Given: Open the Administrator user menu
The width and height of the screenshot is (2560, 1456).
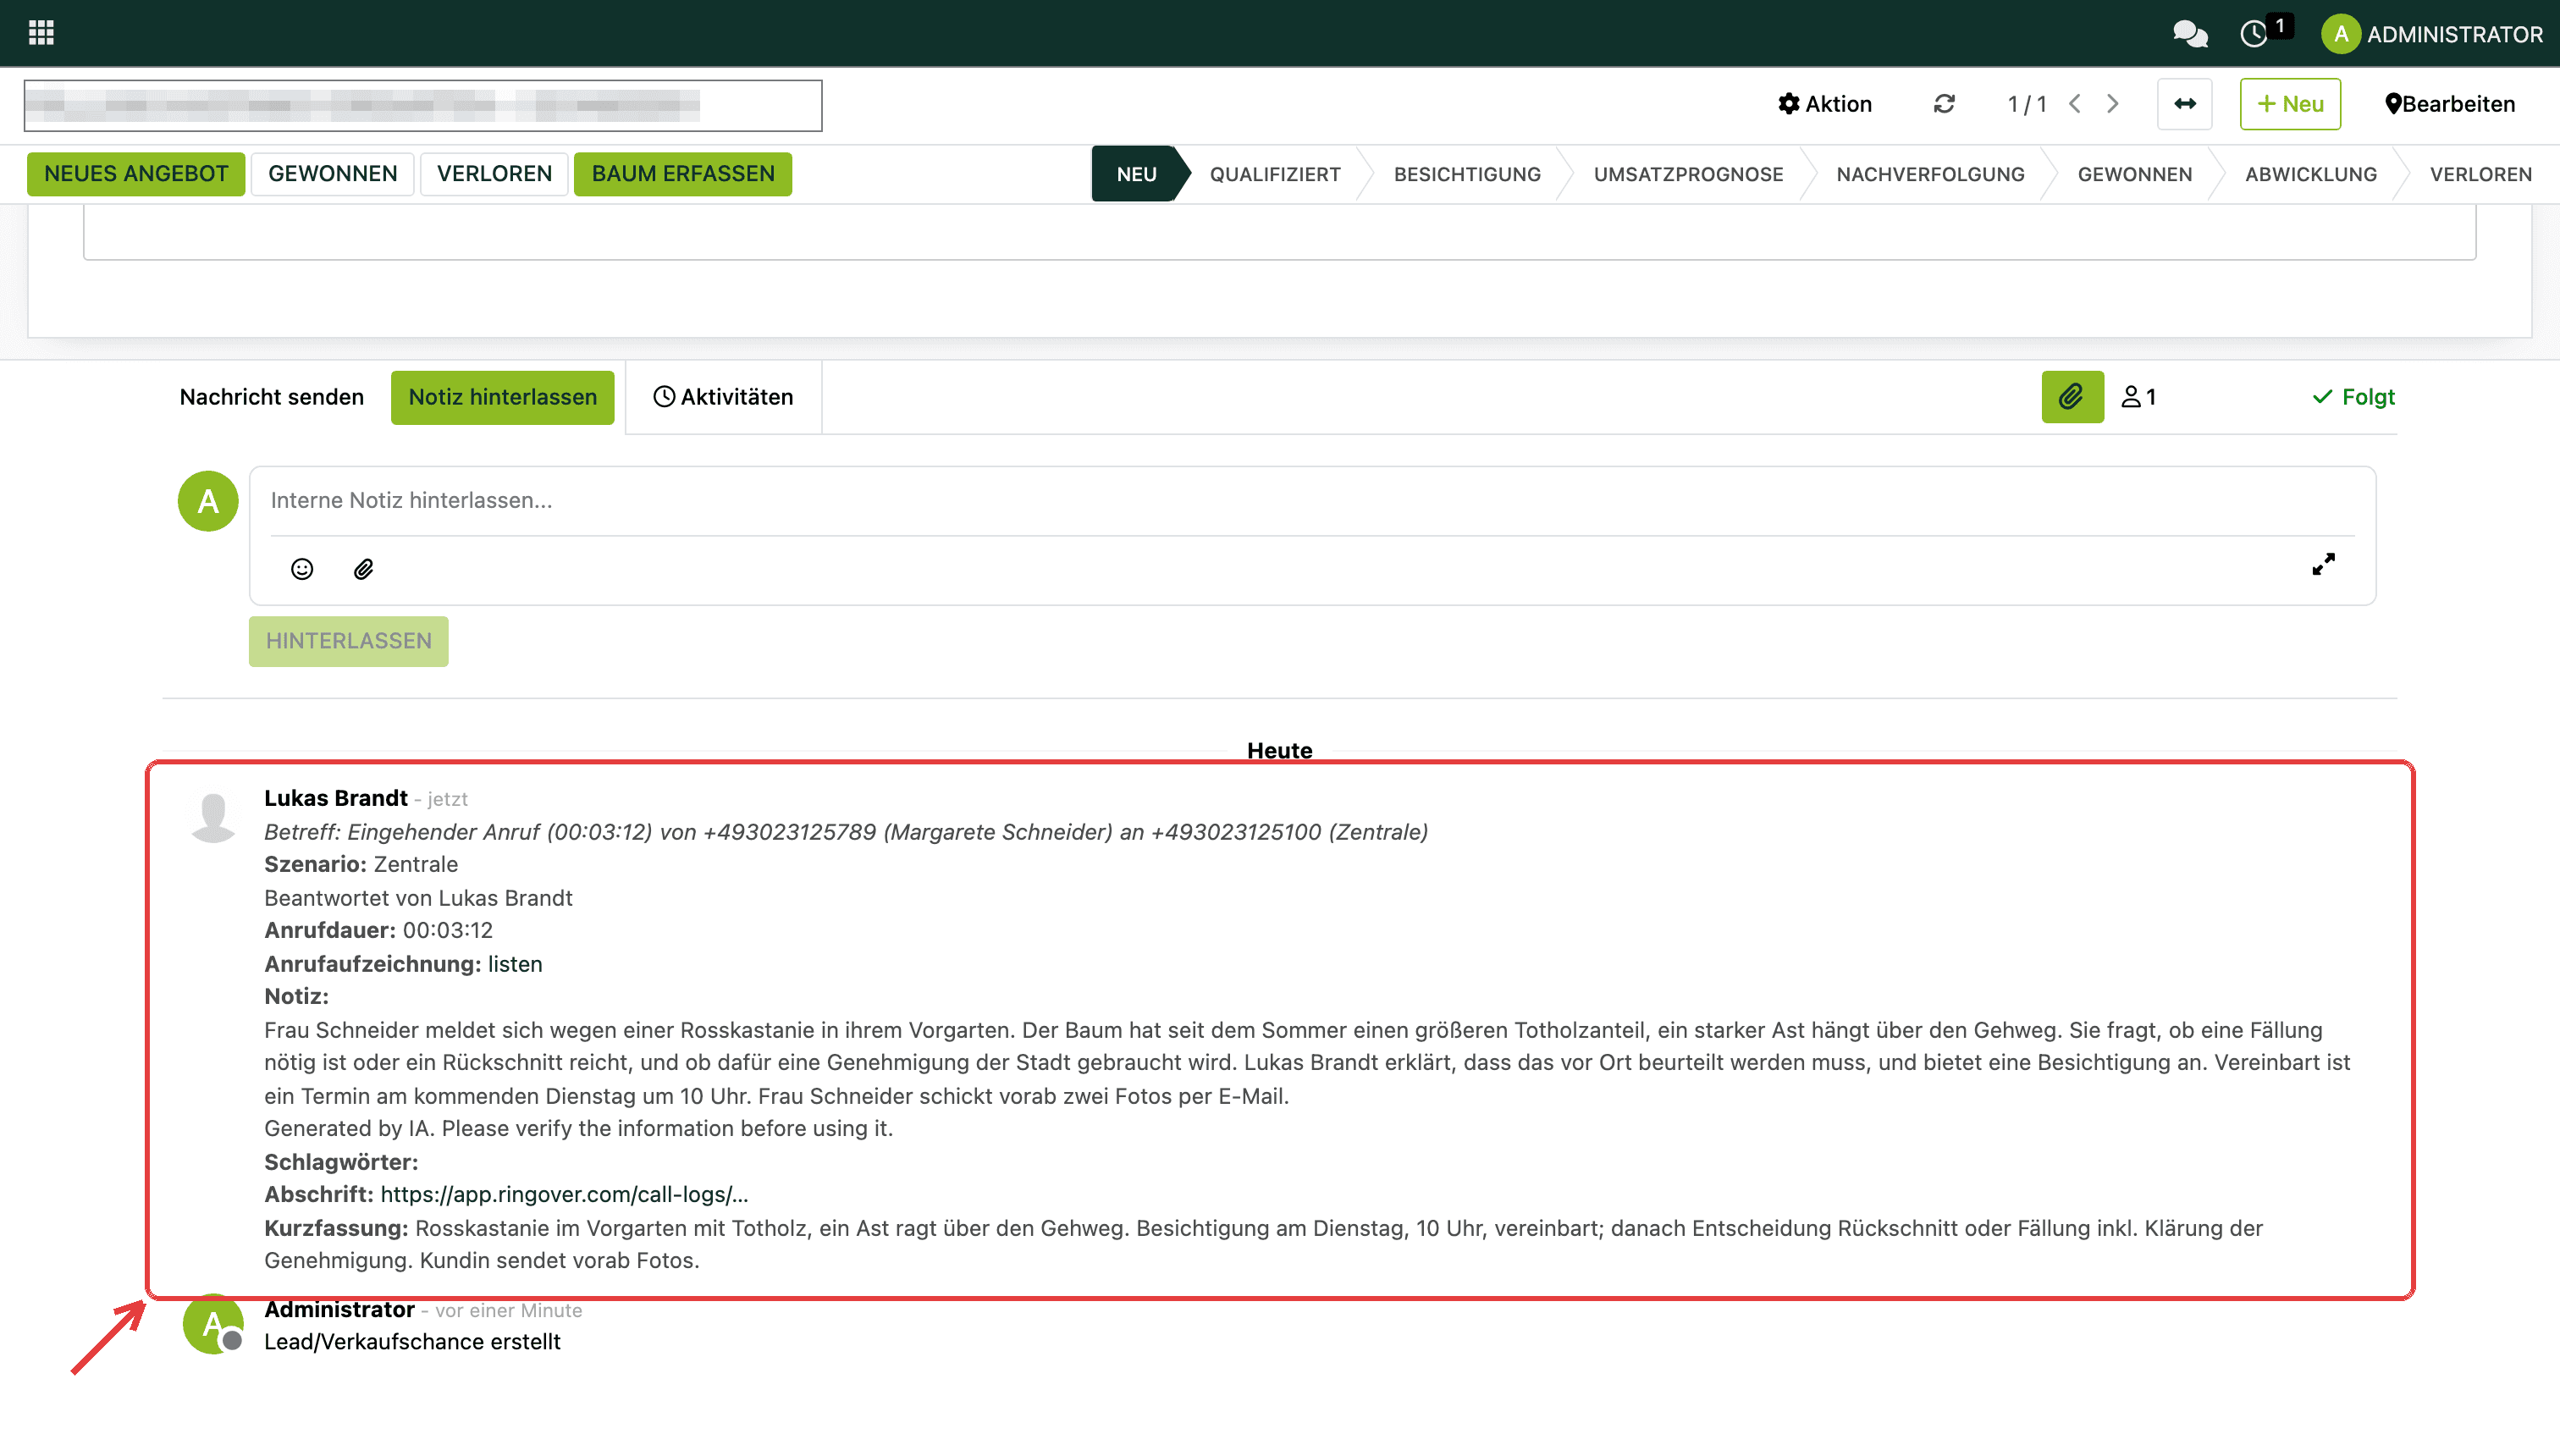Looking at the screenshot, I should click(2432, 34).
